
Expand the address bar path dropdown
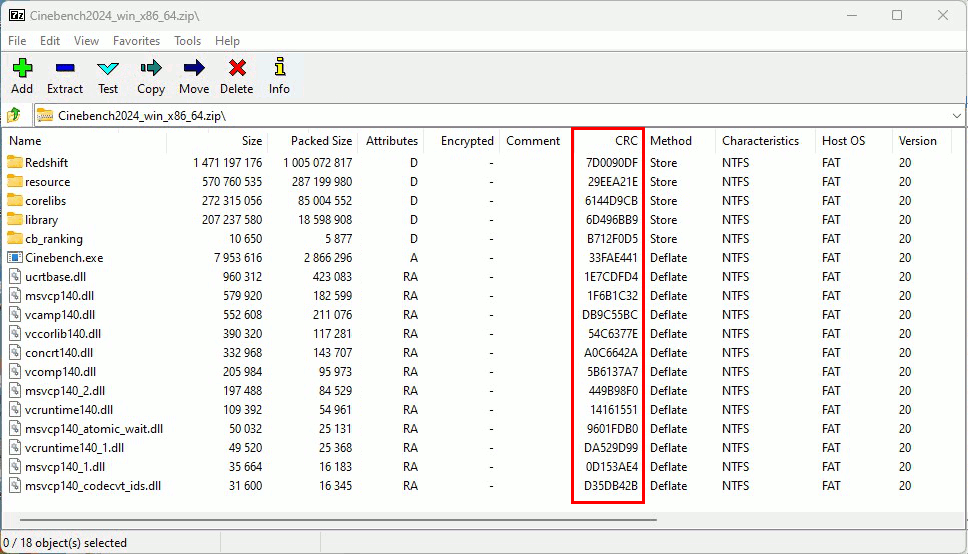(956, 115)
